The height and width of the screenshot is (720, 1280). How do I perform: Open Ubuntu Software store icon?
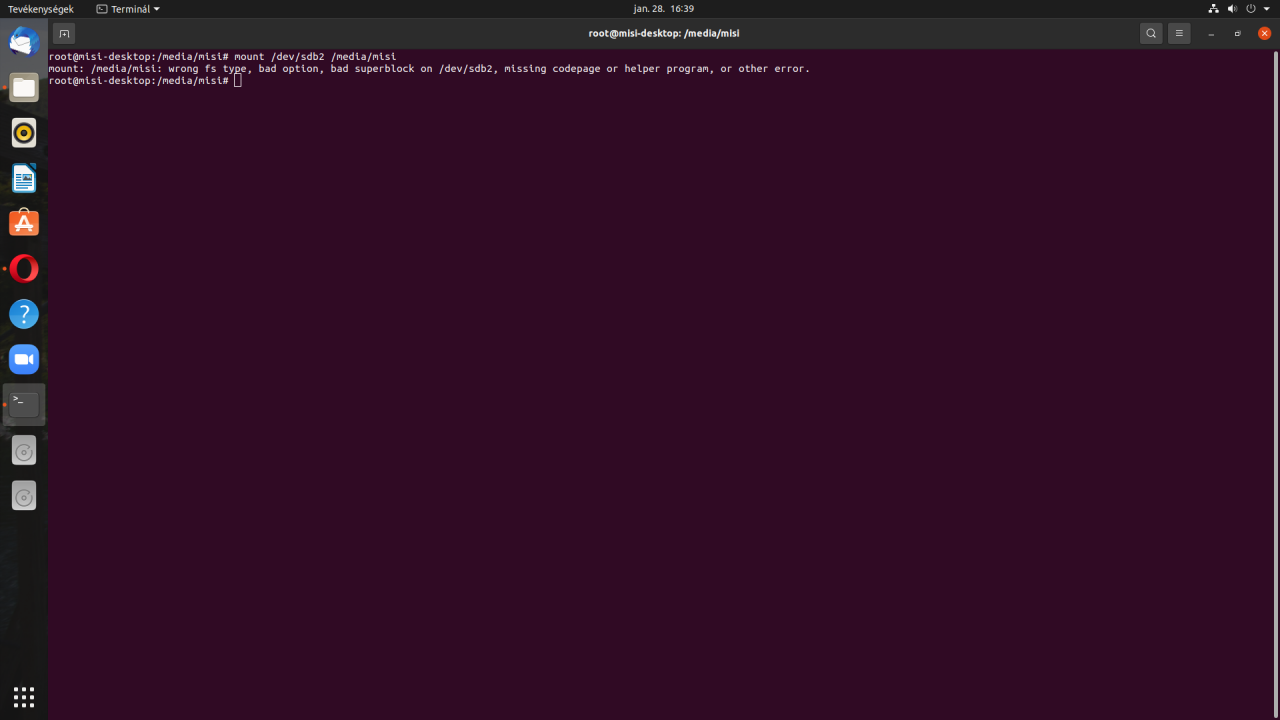(24, 223)
